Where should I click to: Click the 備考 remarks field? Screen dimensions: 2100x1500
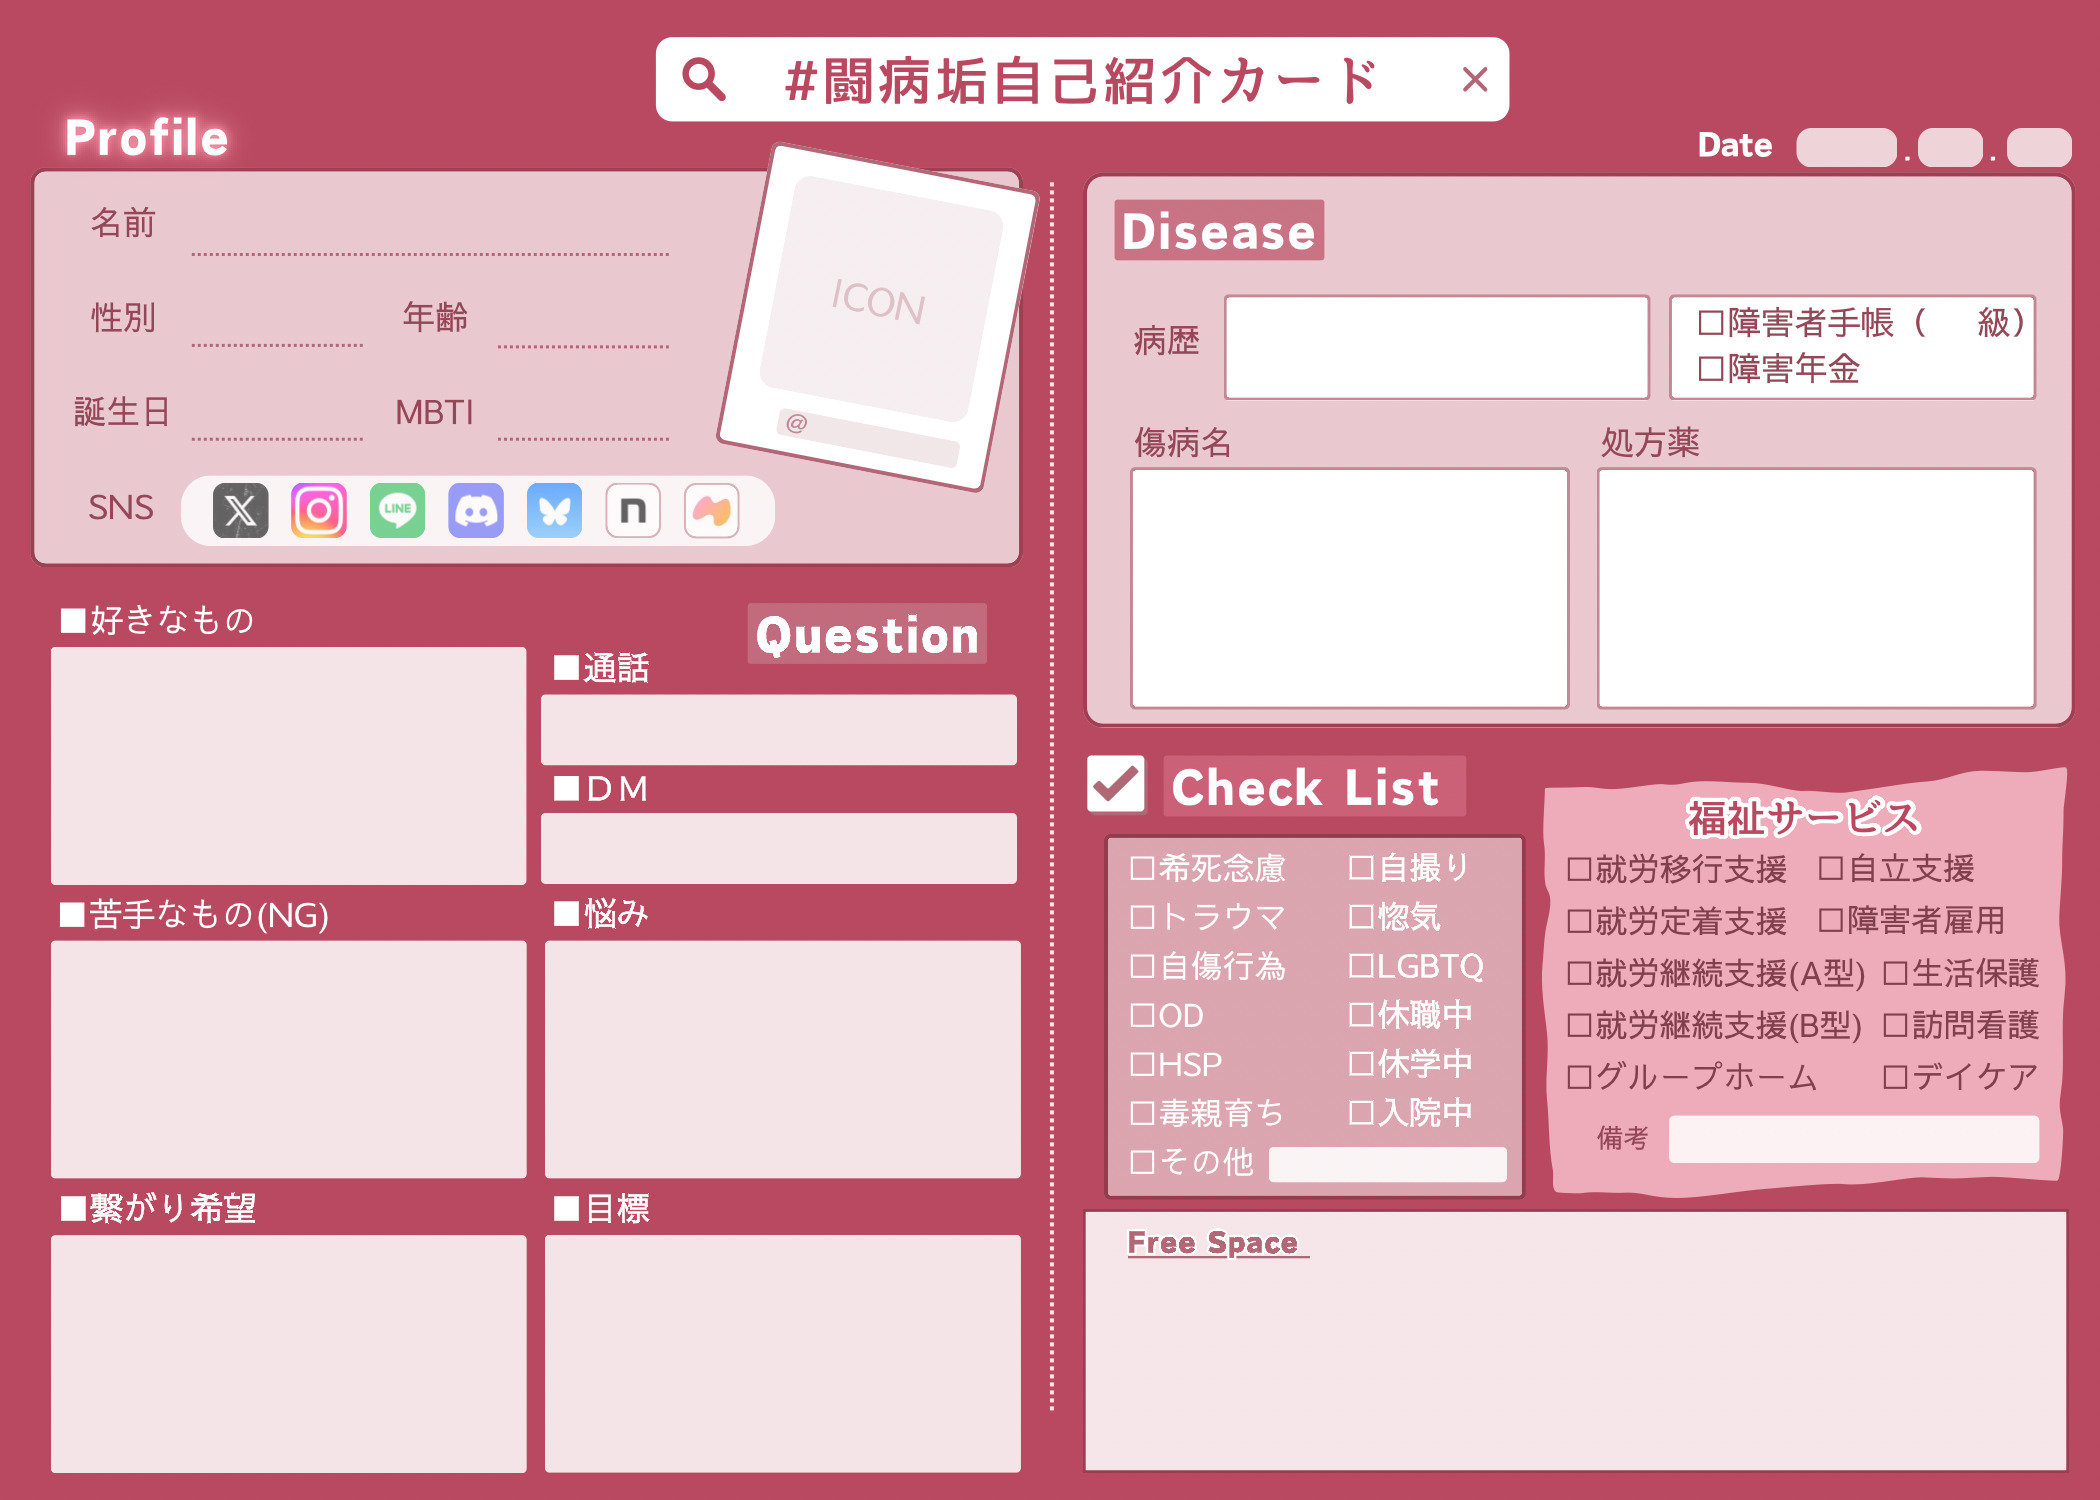[x=1853, y=1139]
